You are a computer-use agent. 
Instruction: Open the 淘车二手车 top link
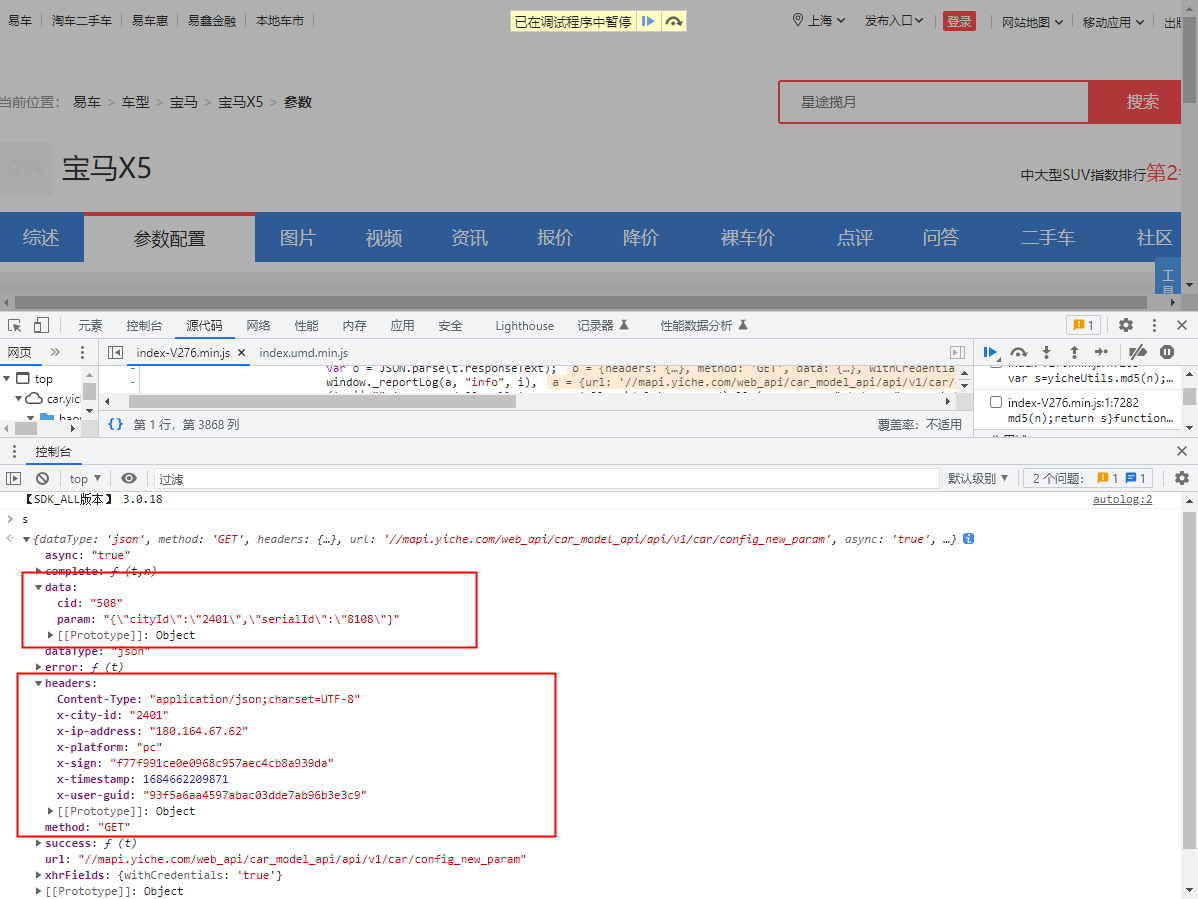[x=82, y=21]
